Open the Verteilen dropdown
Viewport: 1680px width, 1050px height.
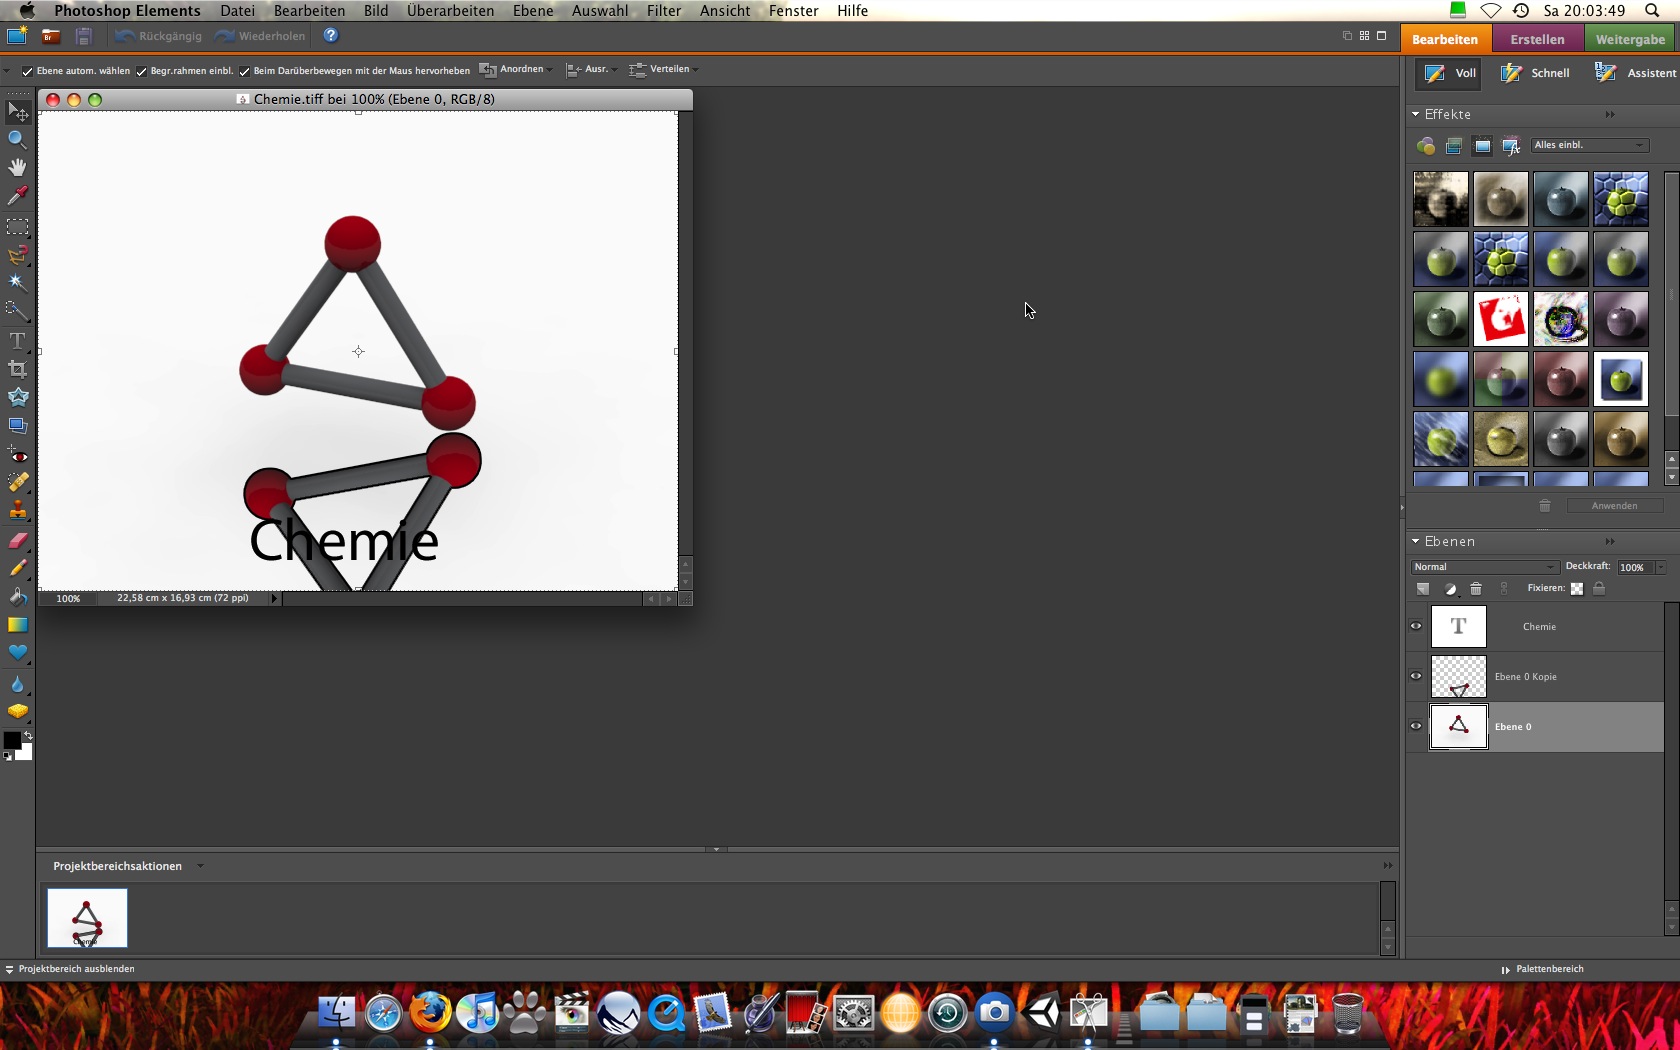663,70
